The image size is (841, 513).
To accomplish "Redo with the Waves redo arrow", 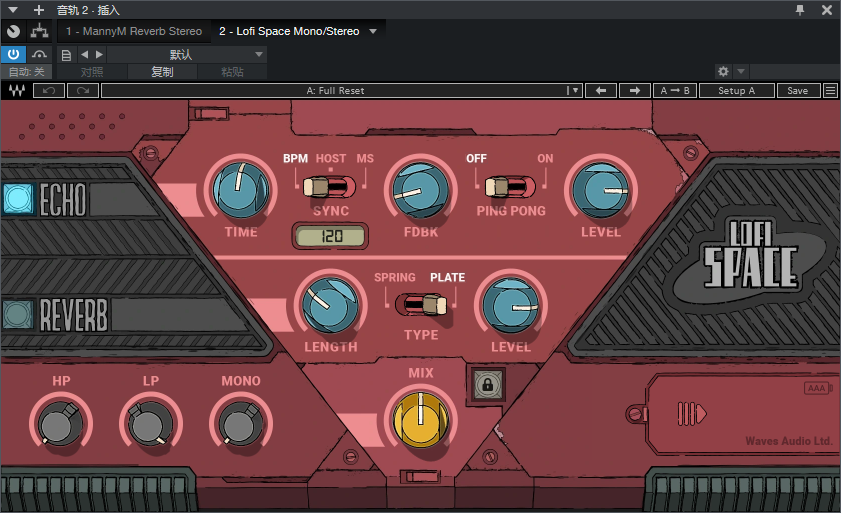I will [x=83, y=91].
